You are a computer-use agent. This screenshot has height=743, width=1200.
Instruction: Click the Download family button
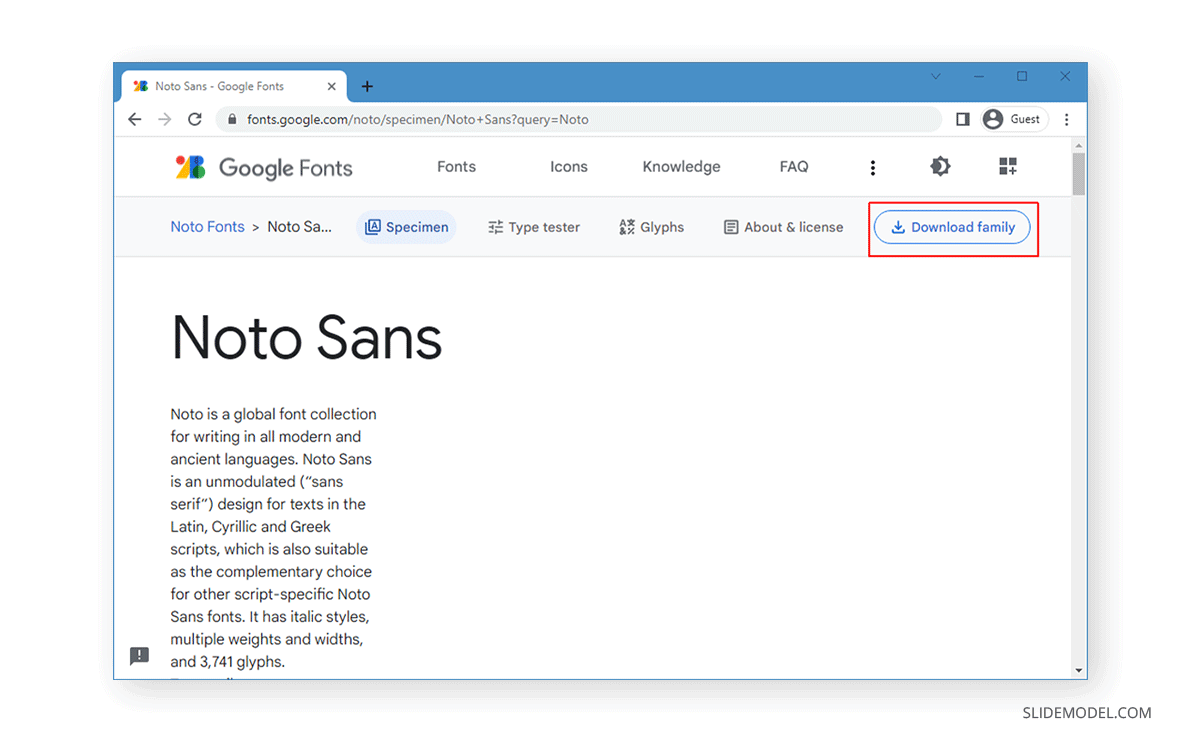[x=952, y=227]
